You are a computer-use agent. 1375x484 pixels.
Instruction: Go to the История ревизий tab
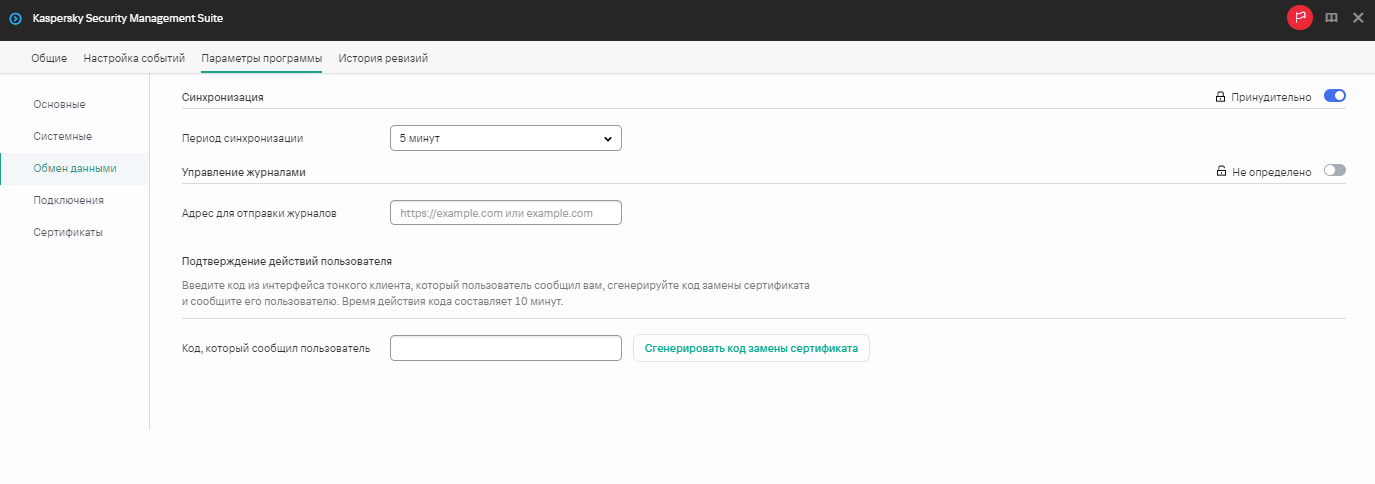pos(383,58)
